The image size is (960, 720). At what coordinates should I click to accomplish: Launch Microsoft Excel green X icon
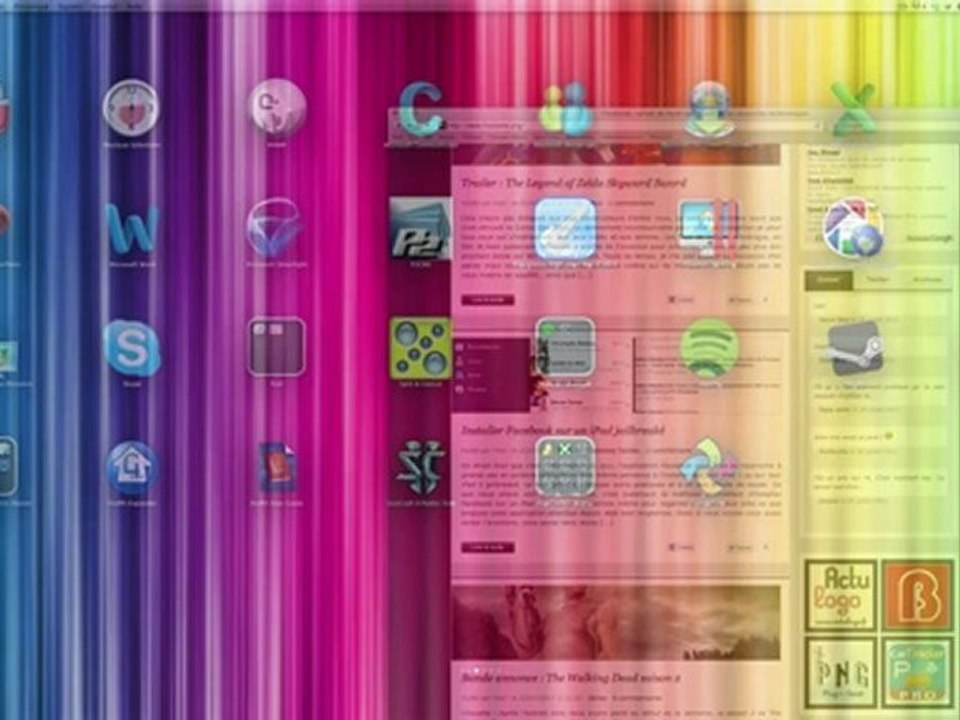tap(853, 109)
